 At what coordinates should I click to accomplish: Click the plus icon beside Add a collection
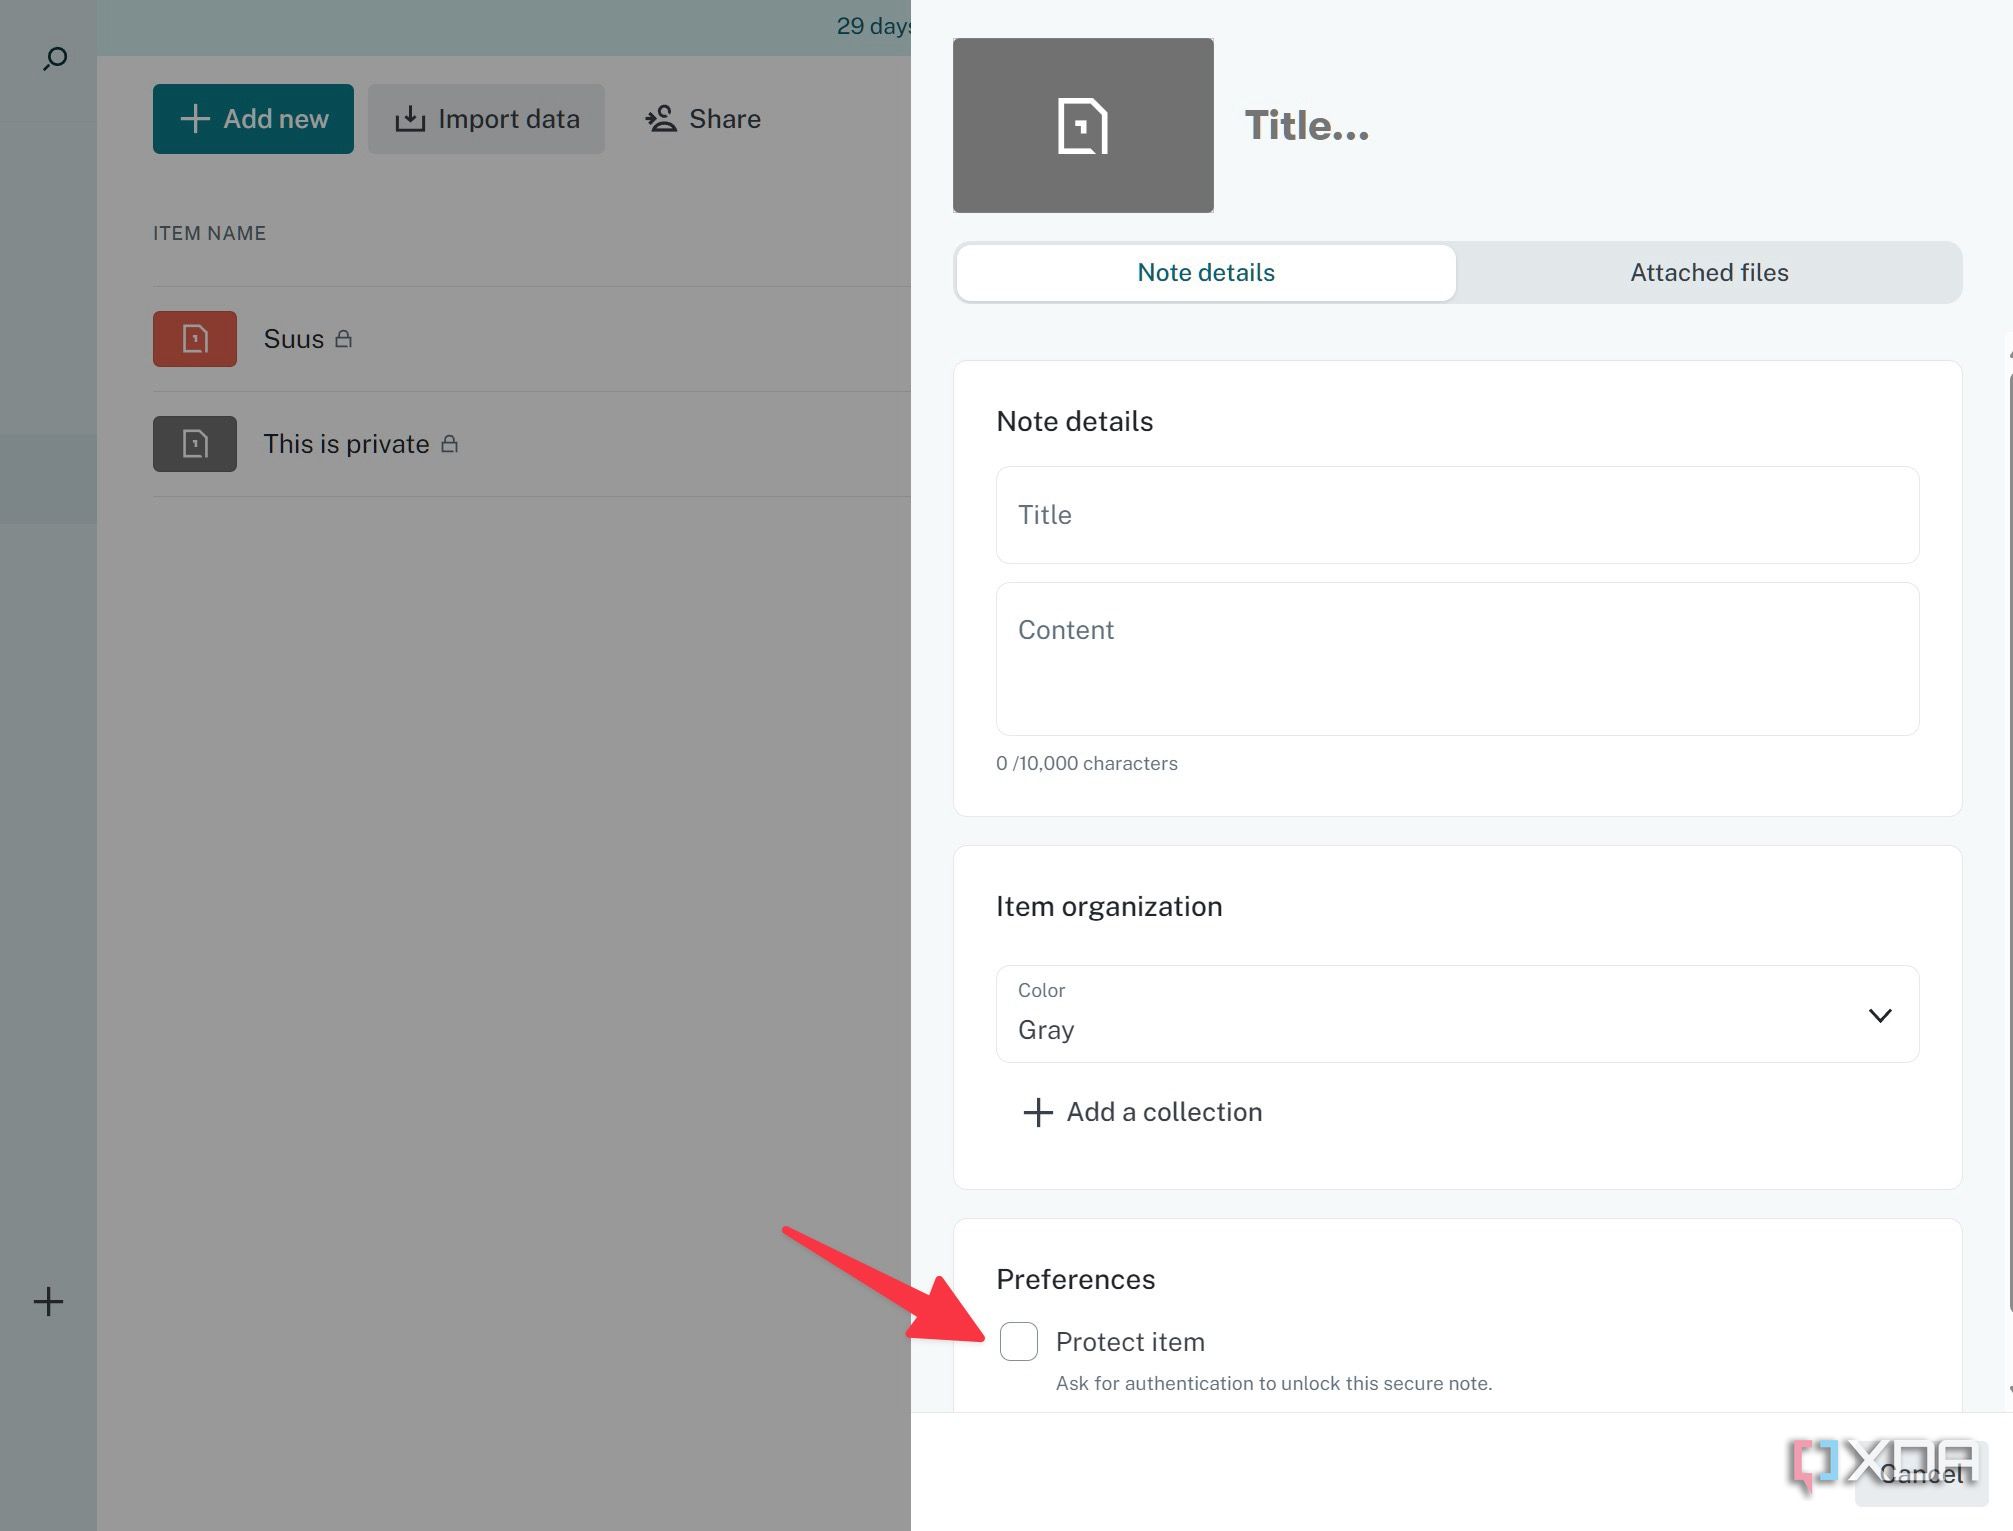[x=1036, y=1112]
